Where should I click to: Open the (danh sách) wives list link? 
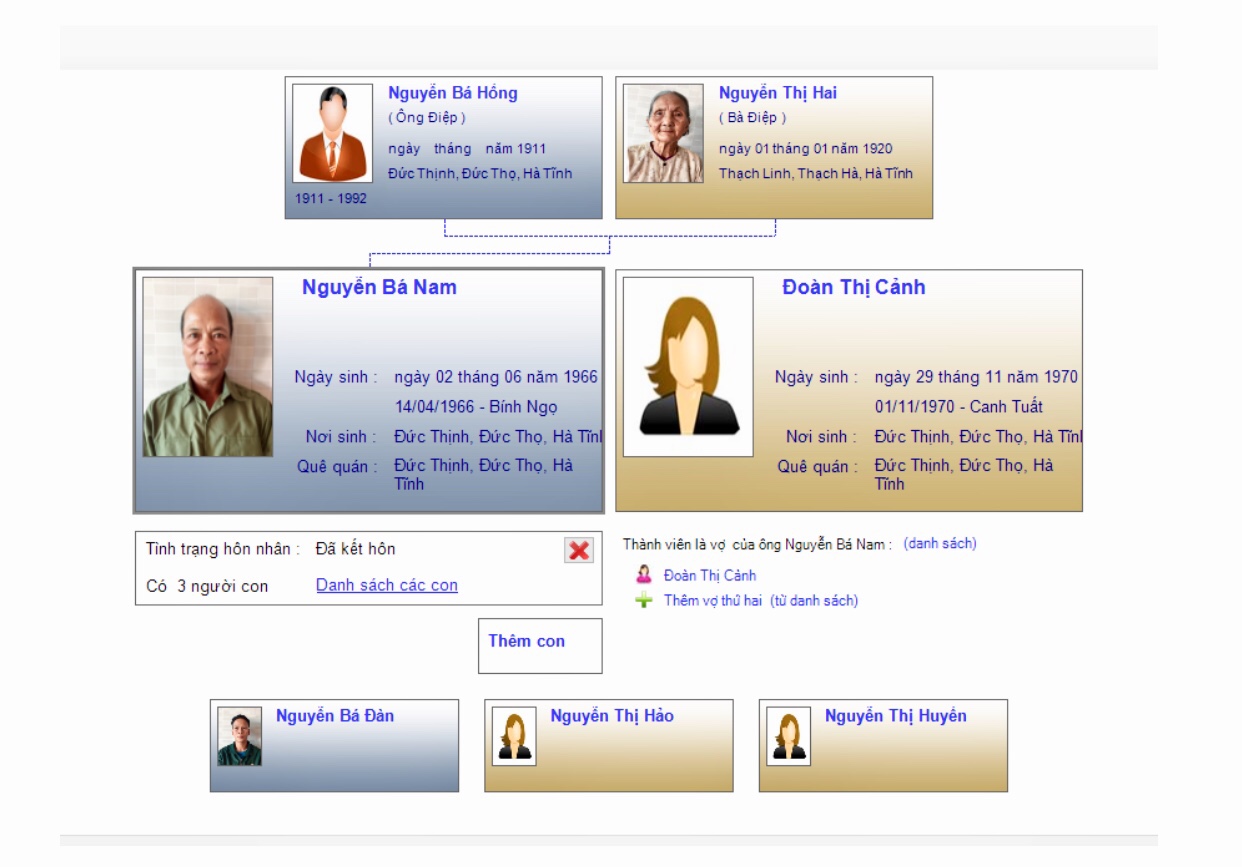point(940,544)
